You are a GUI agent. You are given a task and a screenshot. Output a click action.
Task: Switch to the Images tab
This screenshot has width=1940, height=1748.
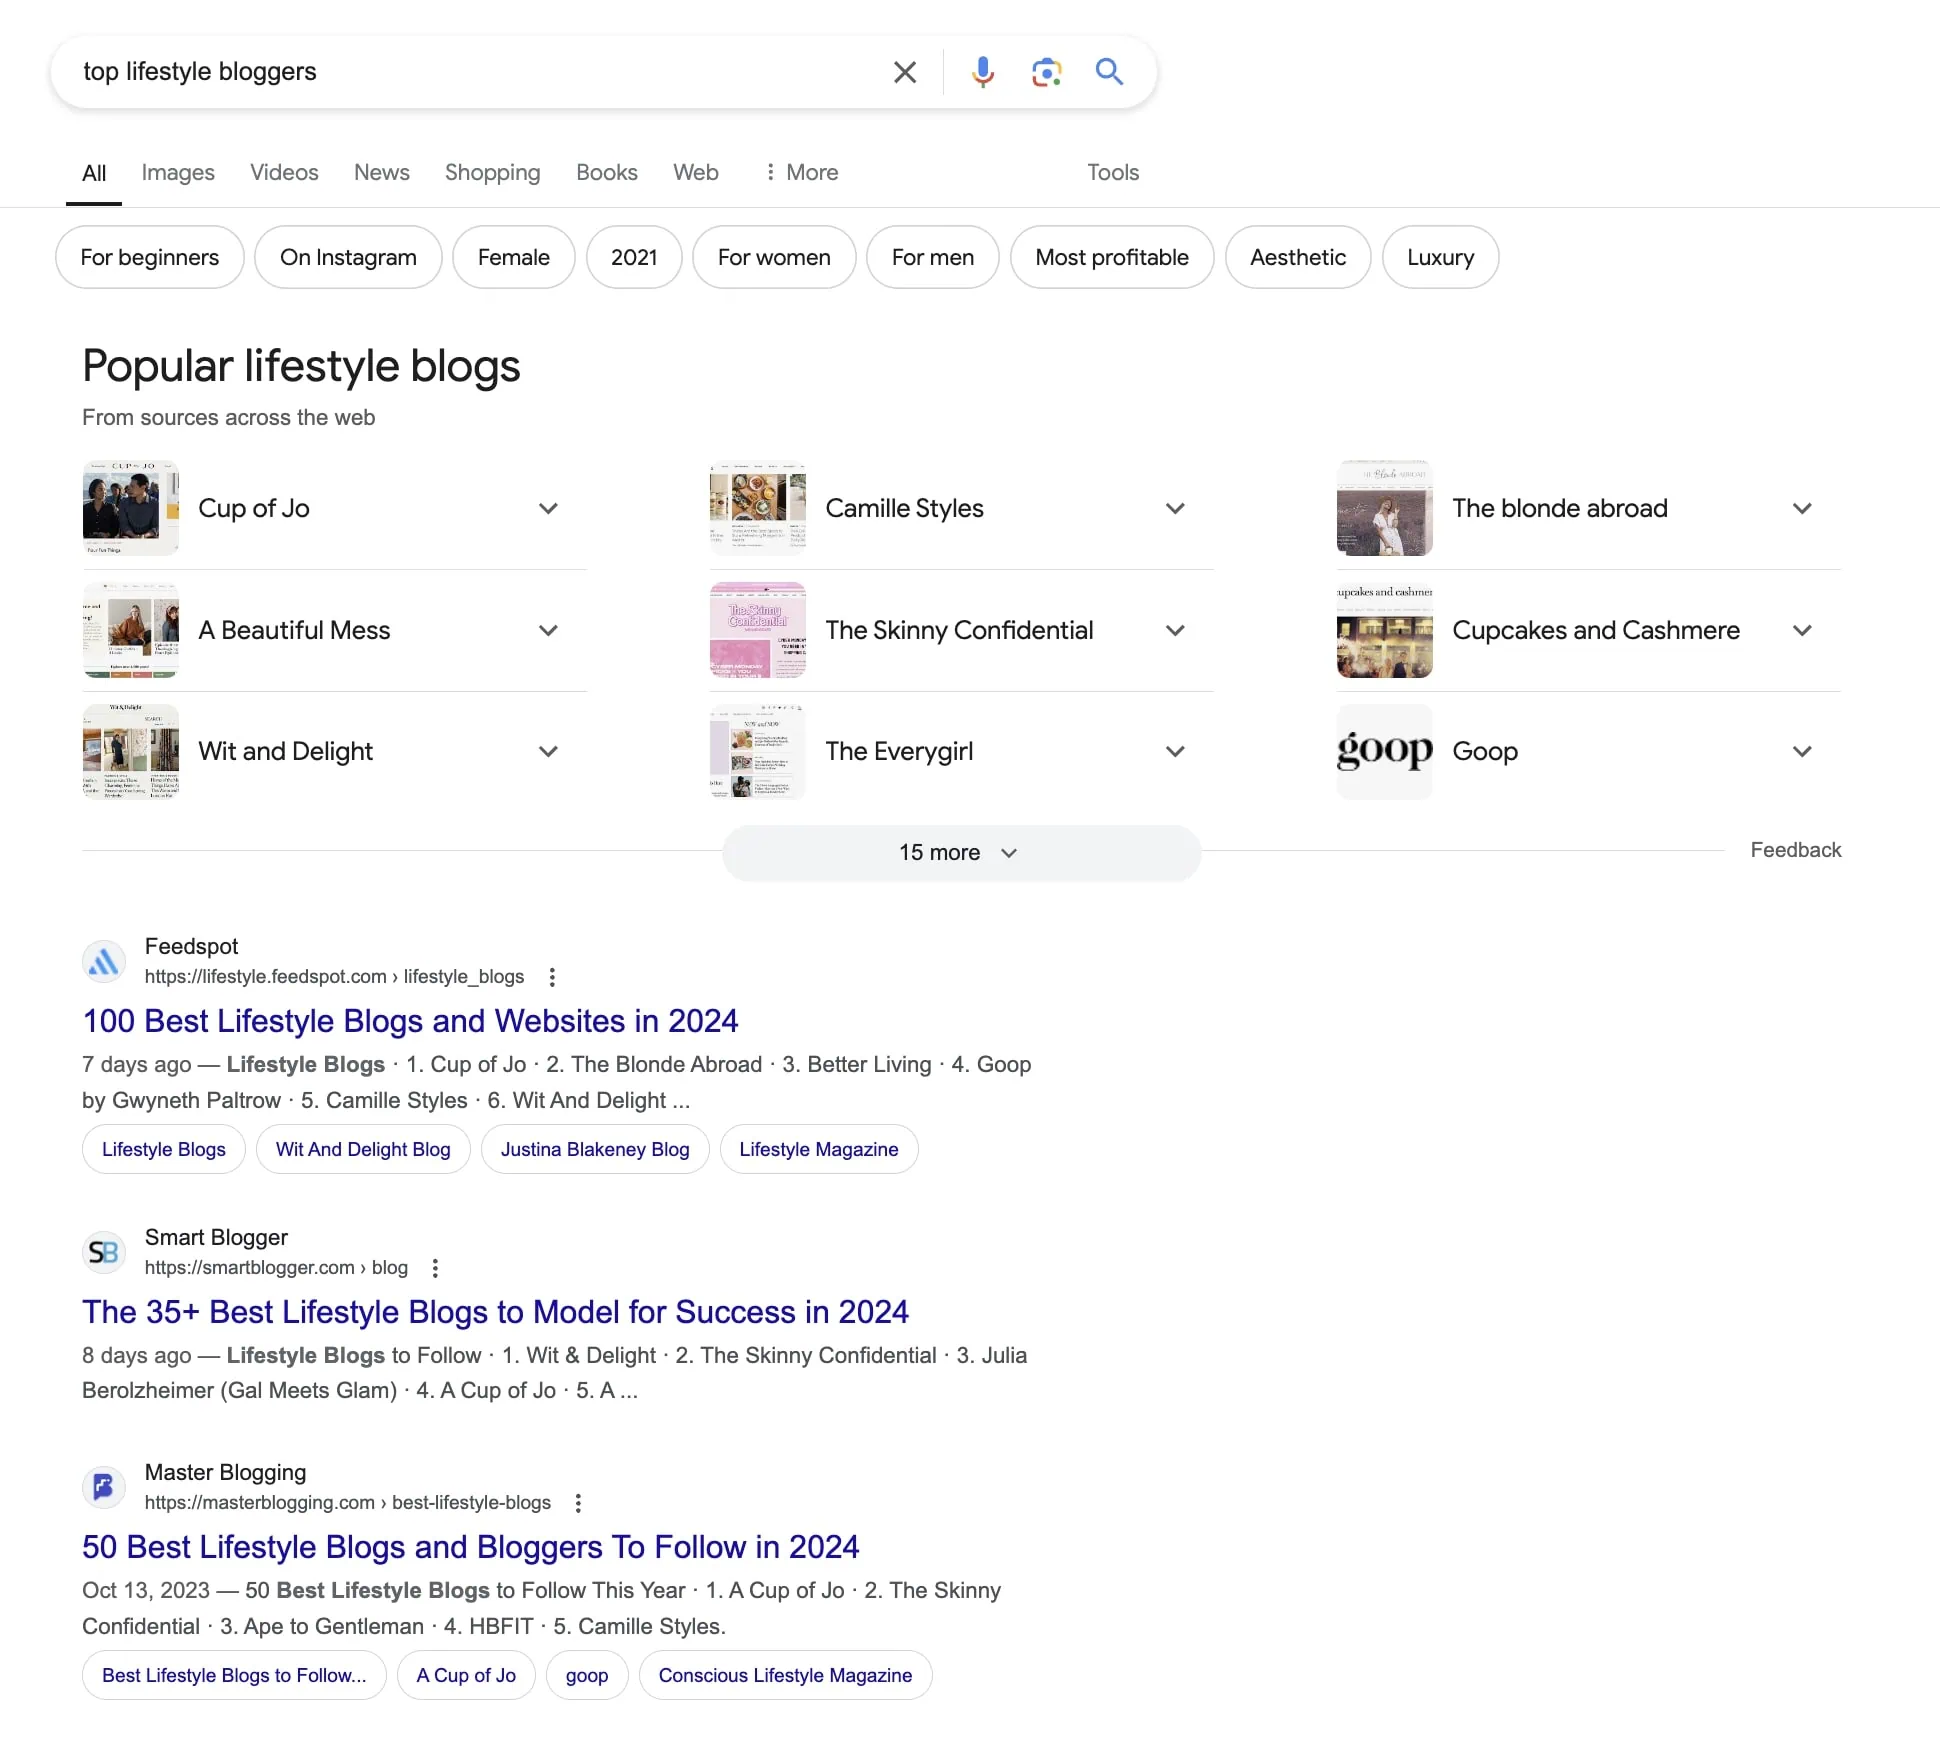[x=178, y=172]
